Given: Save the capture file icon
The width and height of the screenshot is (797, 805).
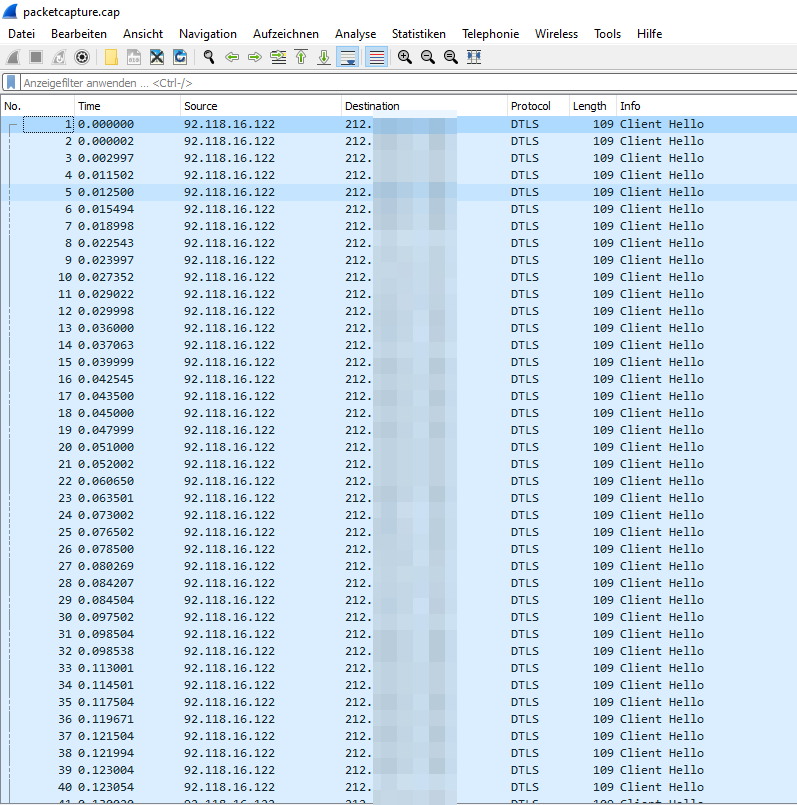Looking at the screenshot, I should click(x=134, y=57).
